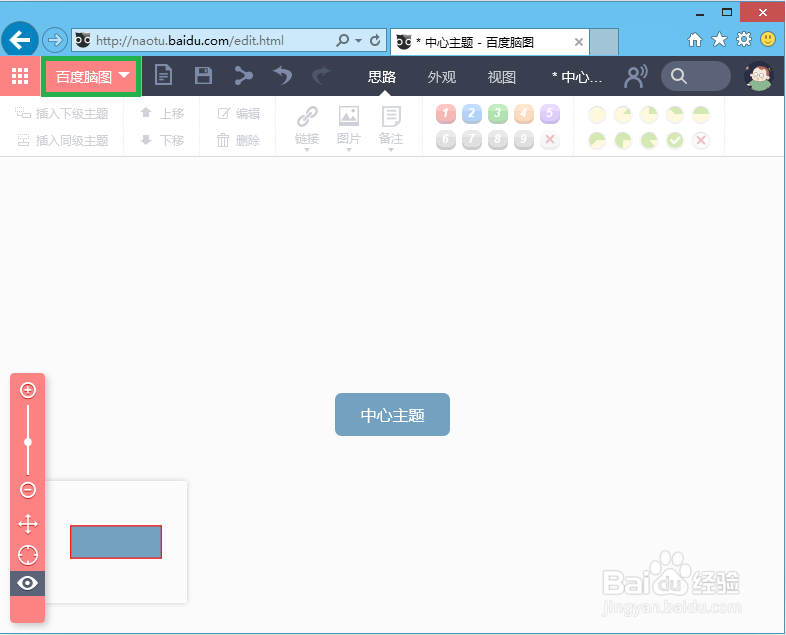Close the 中心主题 - 百度脑图 browser tab

point(578,42)
